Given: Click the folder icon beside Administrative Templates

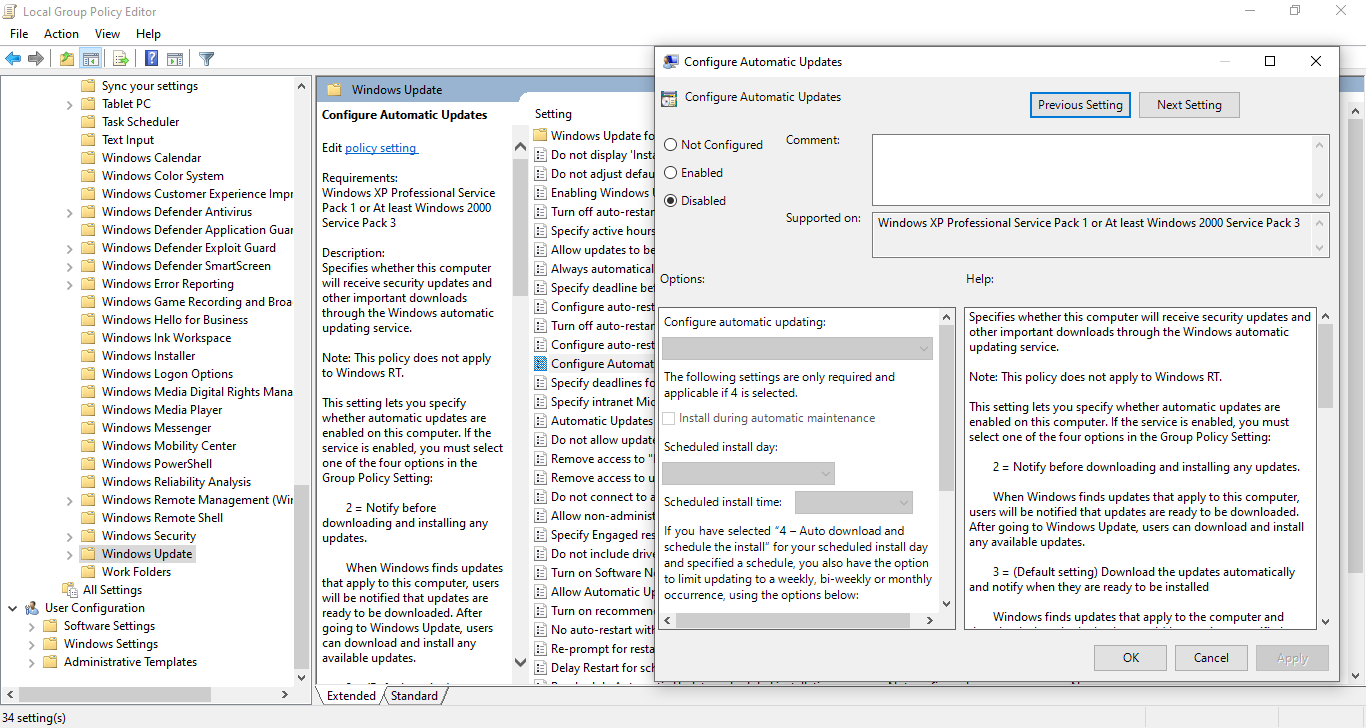Looking at the screenshot, I should [50, 662].
